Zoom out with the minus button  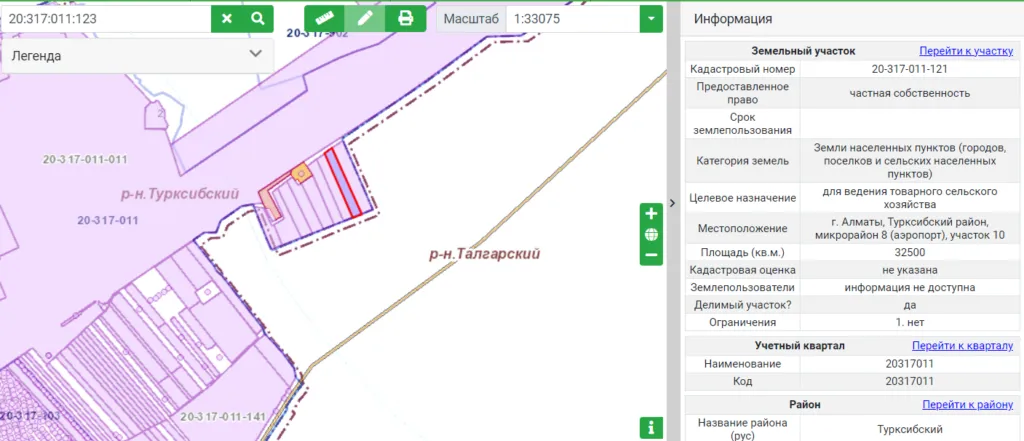(x=651, y=255)
